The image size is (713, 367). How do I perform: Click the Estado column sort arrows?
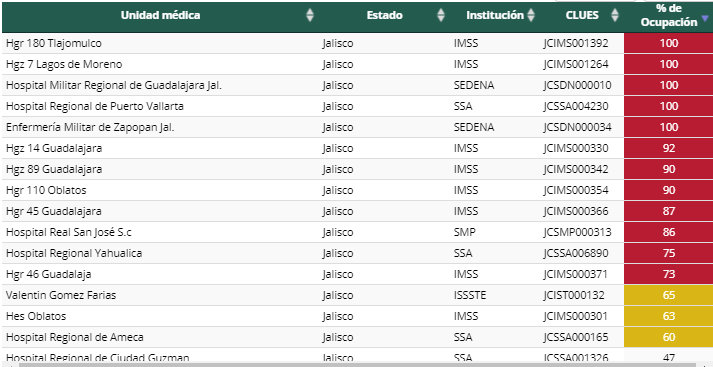[441, 15]
